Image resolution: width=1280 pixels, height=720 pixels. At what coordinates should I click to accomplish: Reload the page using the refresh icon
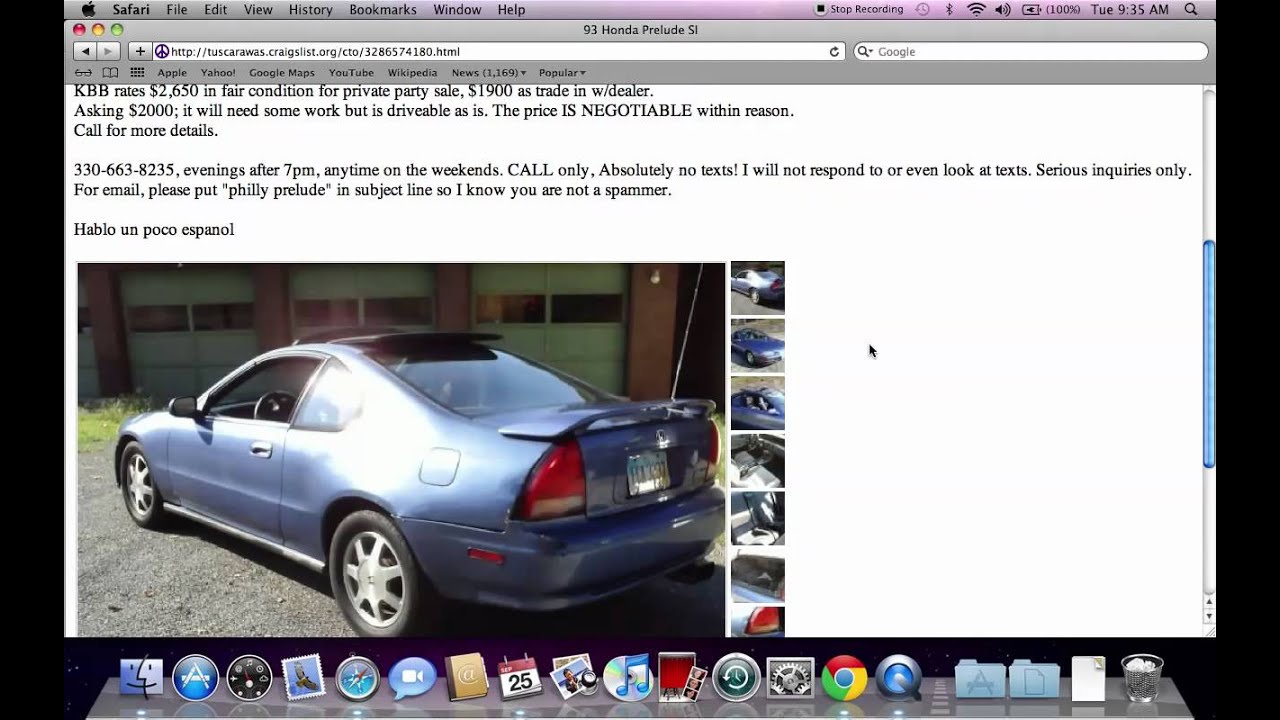834,52
